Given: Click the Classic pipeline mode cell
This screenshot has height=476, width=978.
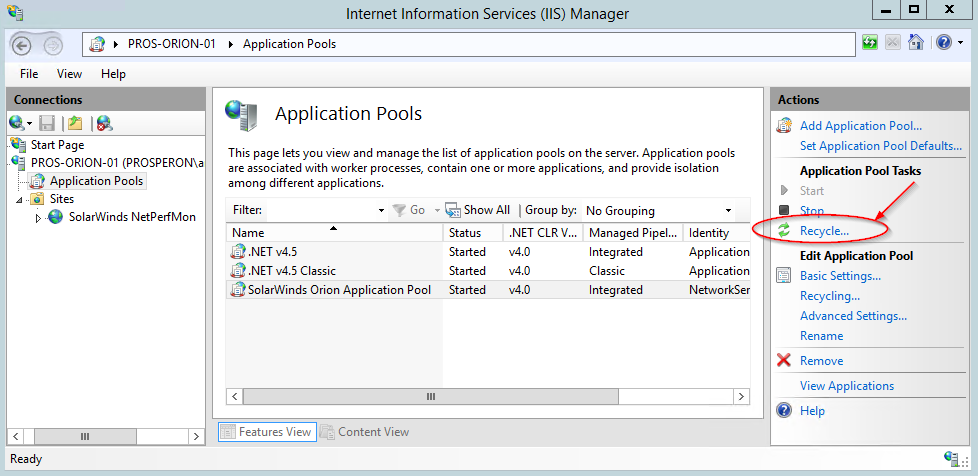Looking at the screenshot, I should [x=607, y=271].
